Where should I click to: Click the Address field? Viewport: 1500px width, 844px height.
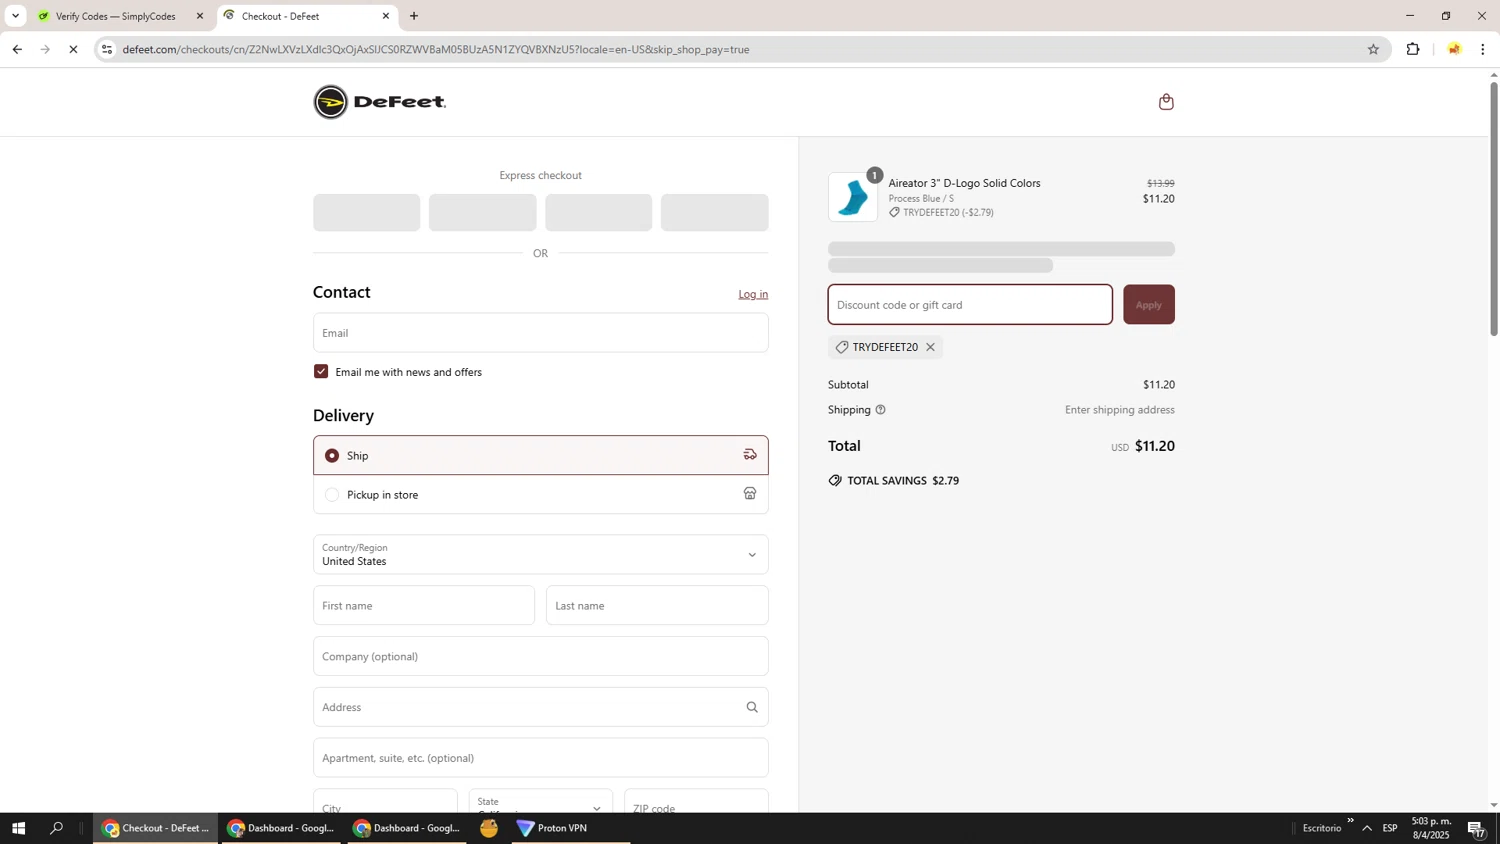541,707
